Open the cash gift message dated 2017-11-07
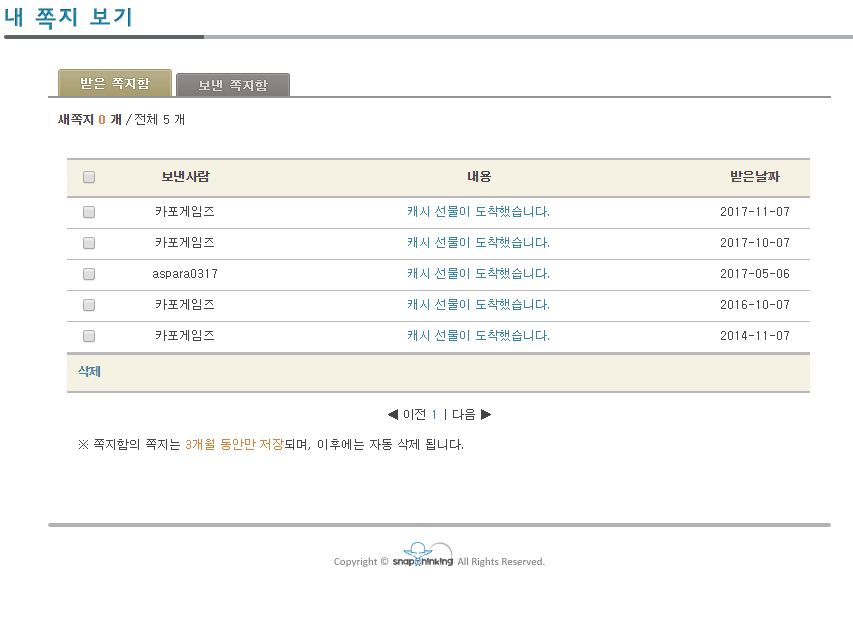Viewport: 853px width, 631px height. [478, 212]
